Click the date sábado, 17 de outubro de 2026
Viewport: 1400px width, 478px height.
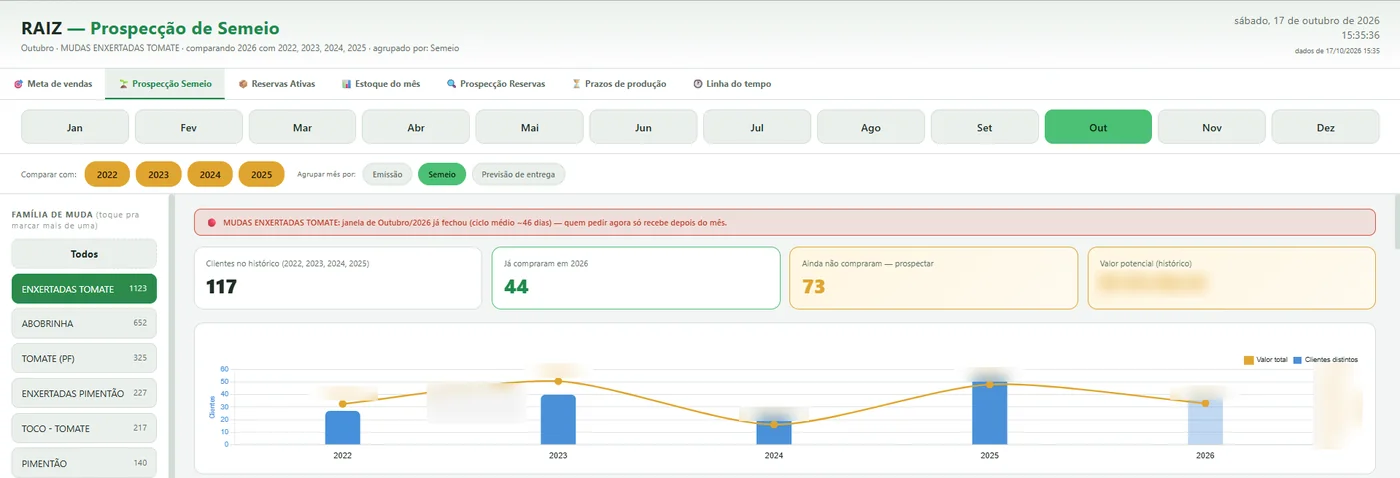pos(1307,20)
